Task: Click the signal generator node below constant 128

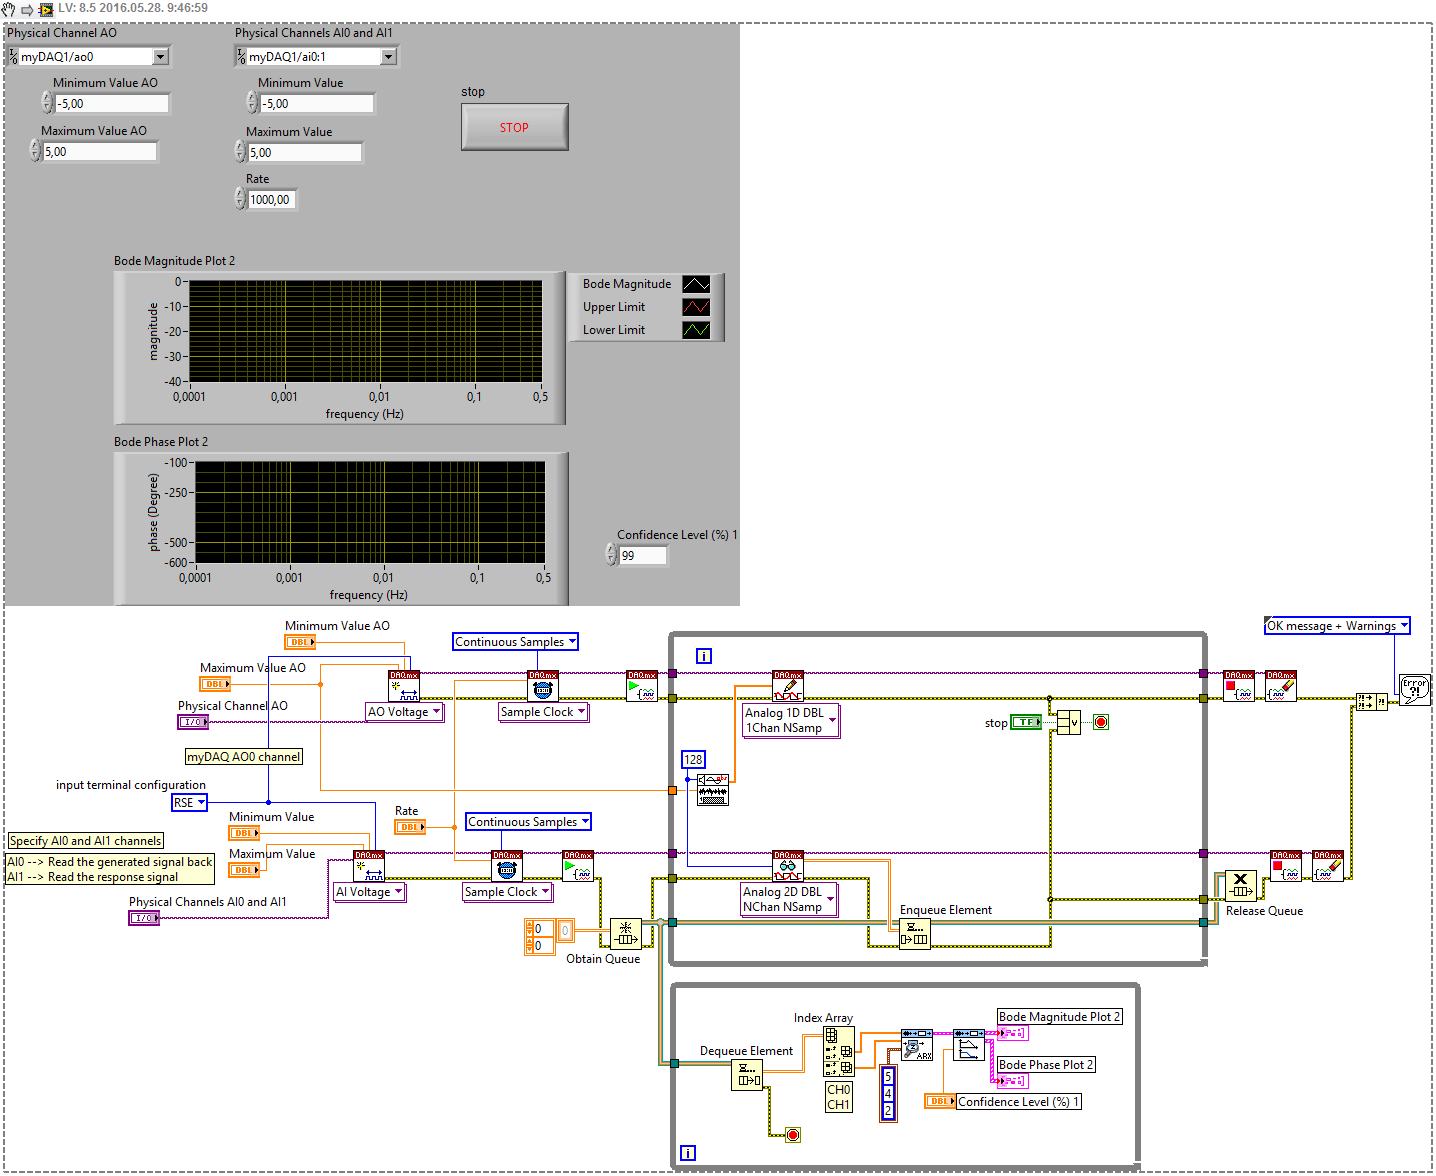Action: [713, 789]
